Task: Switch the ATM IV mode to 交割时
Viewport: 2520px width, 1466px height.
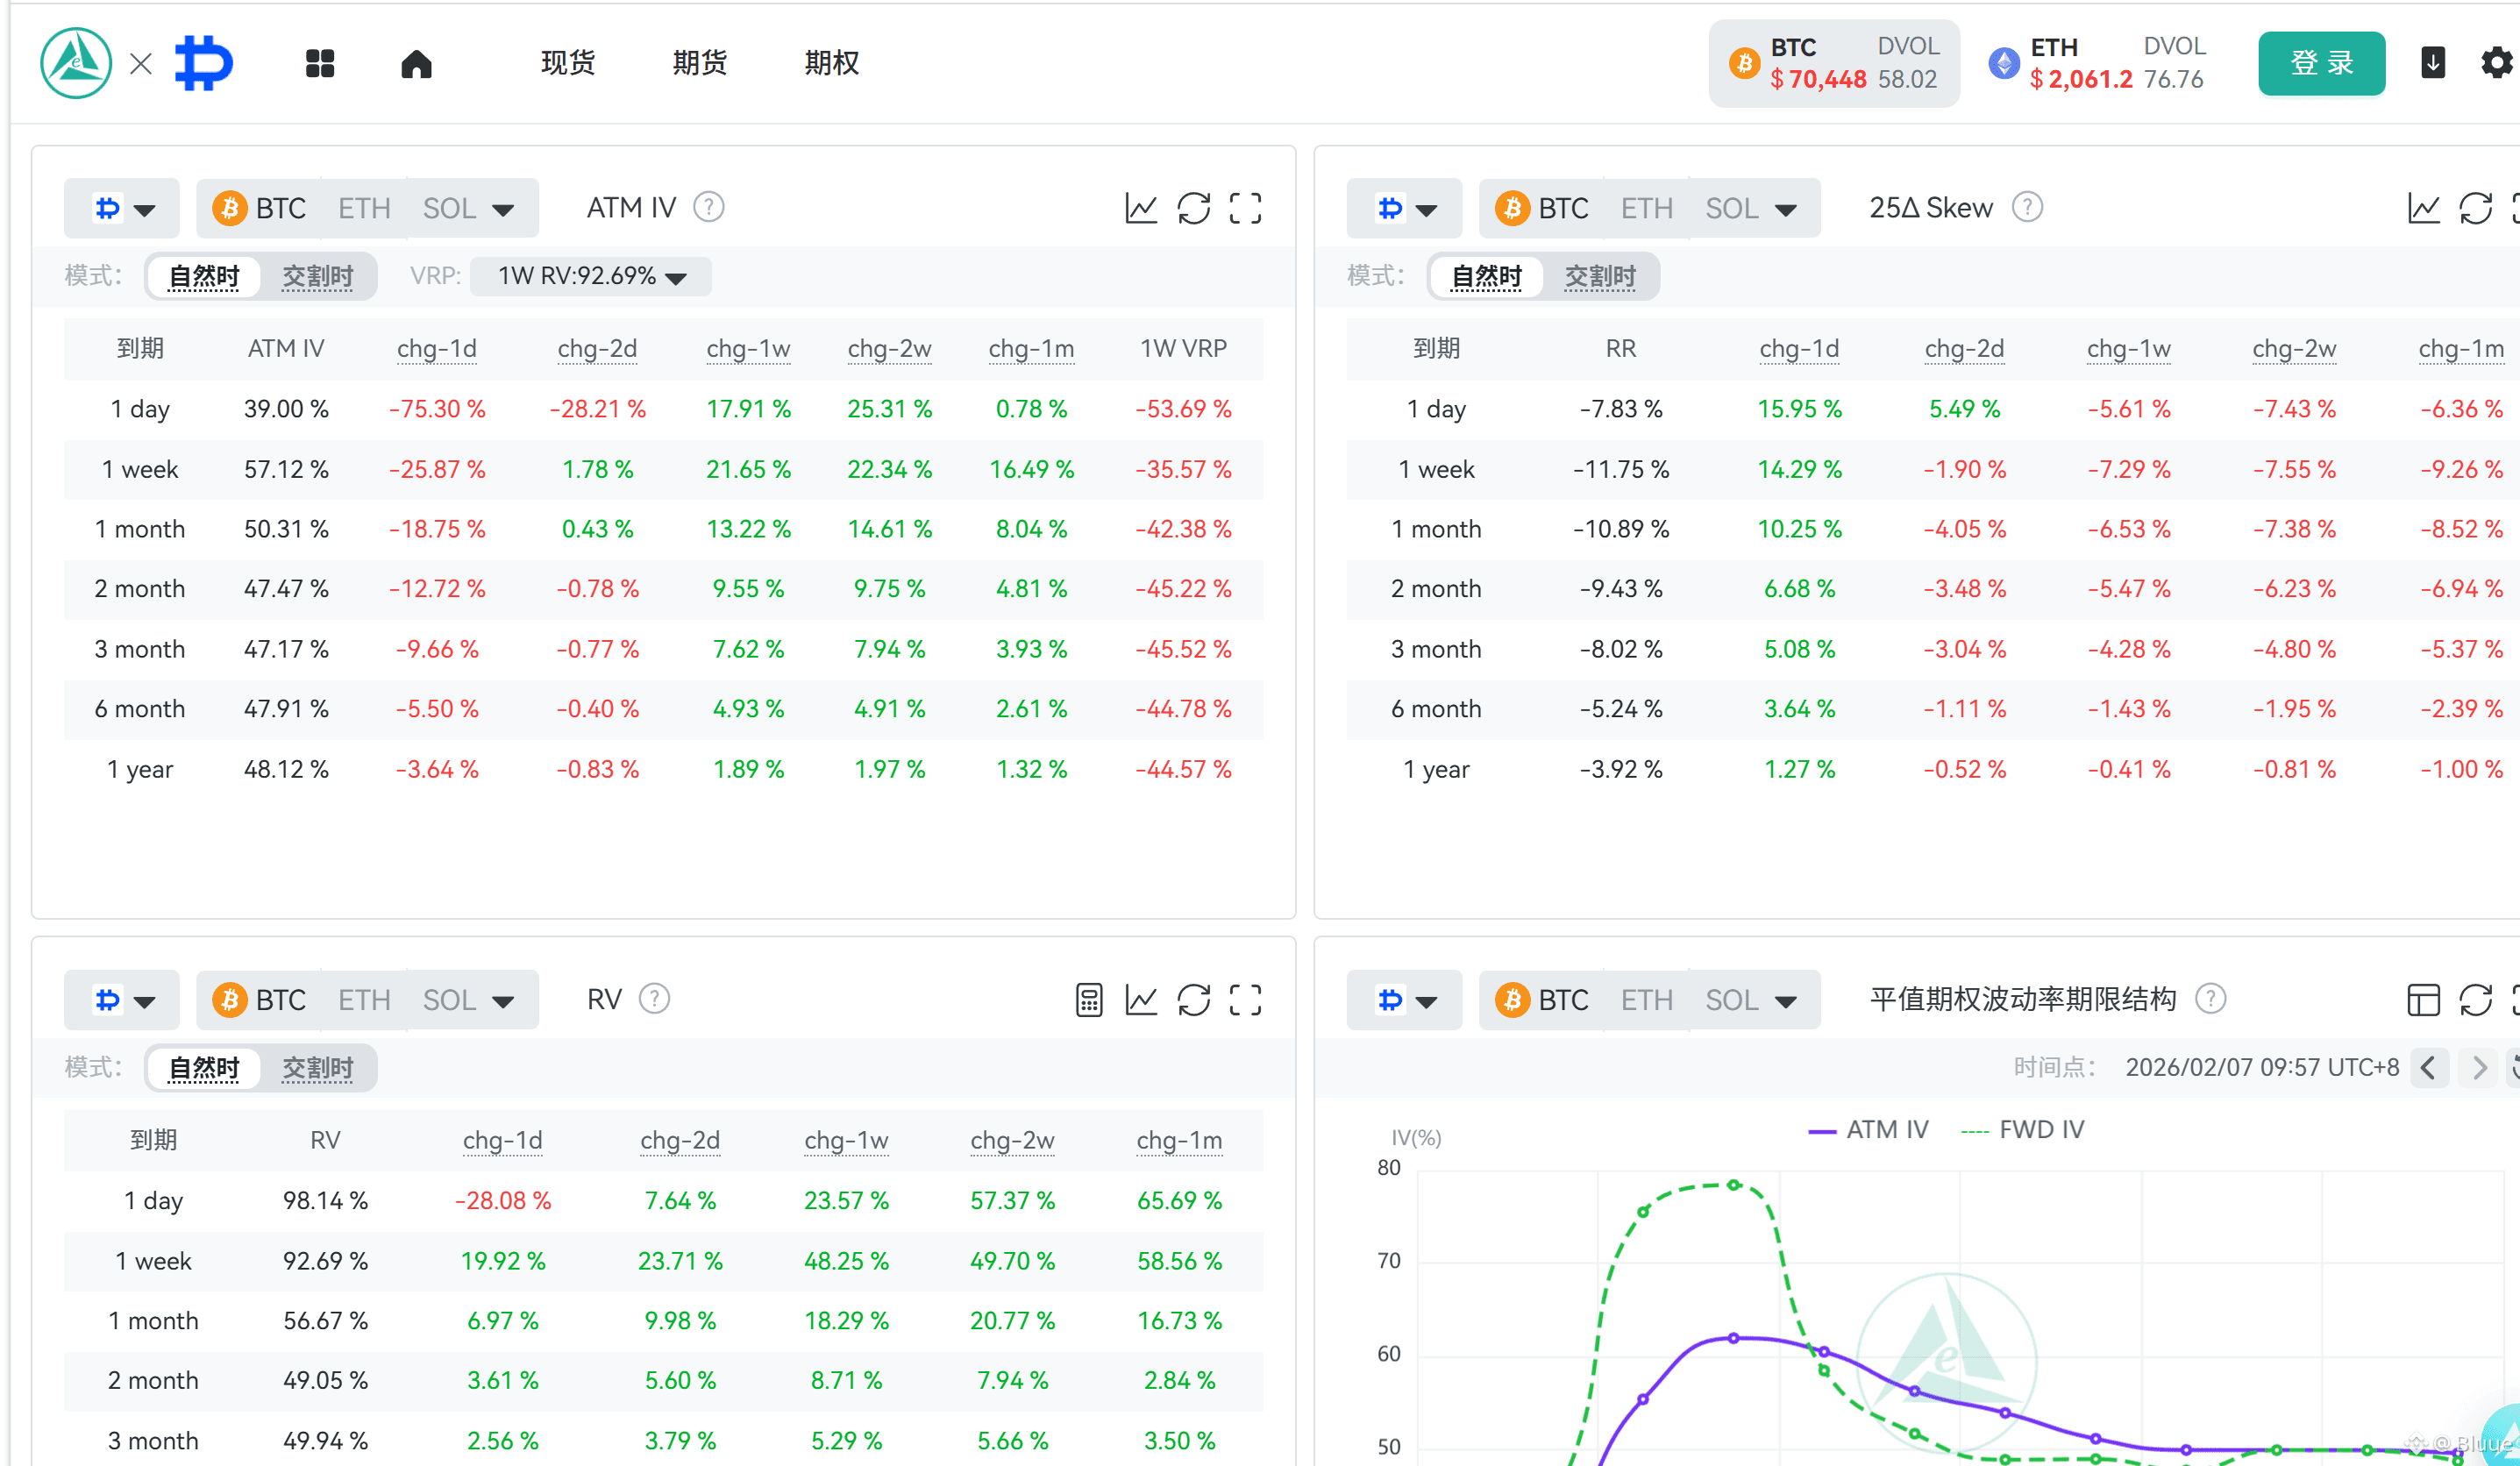Action: coord(317,276)
